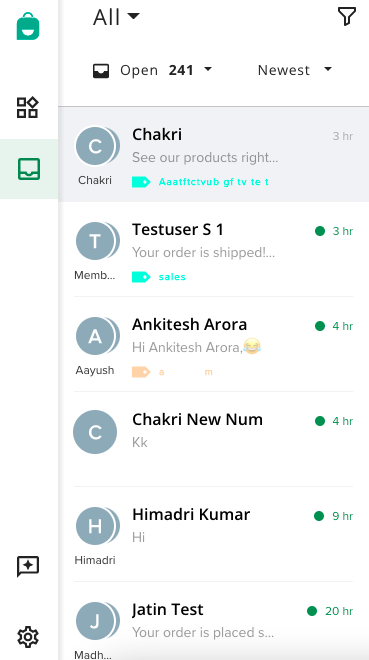Screen dimensions: 369x660
Task: Click the sales tag icon
Action: [141, 277]
